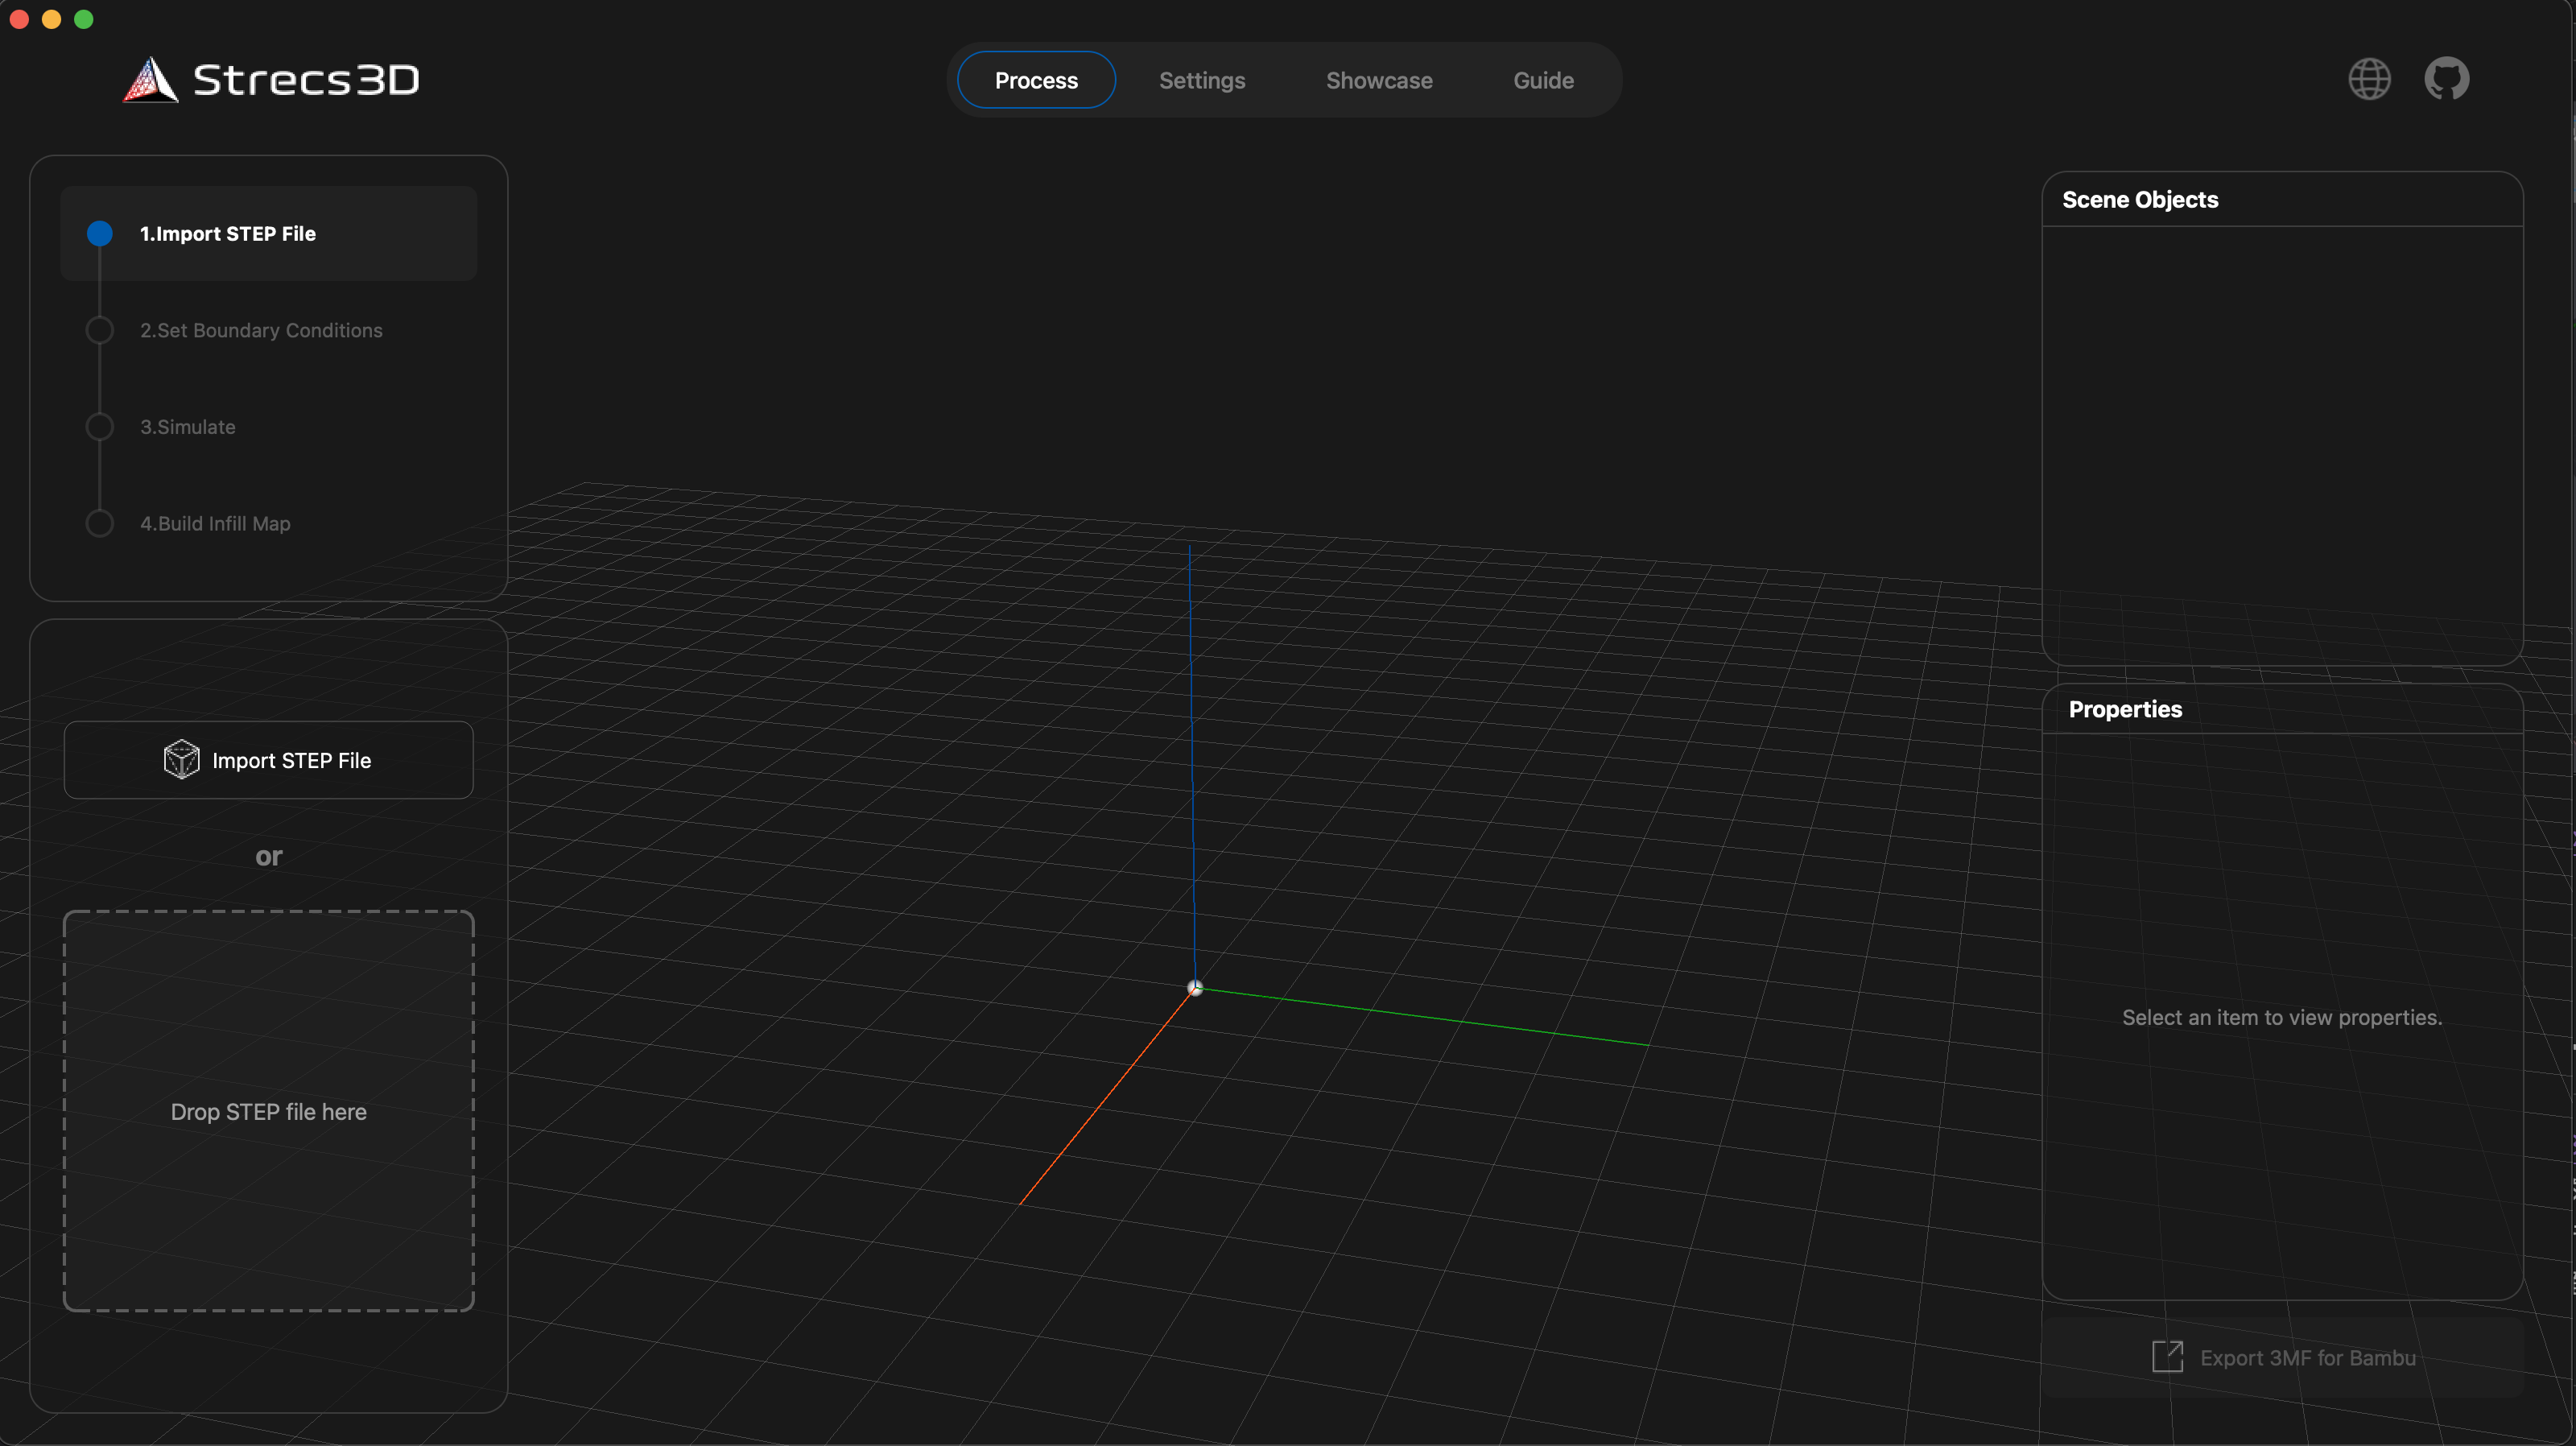The height and width of the screenshot is (1446, 2576).
Task: Open the Settings tab
Action: point(1202,80)
